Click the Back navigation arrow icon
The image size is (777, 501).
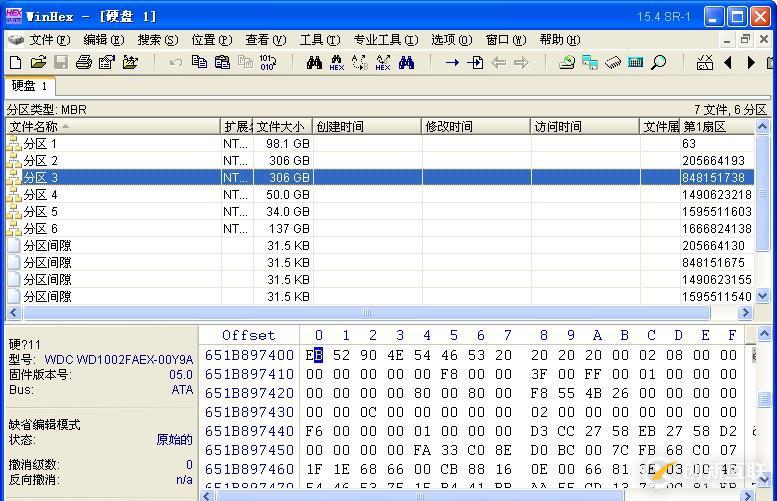click(x=499, y=62)
